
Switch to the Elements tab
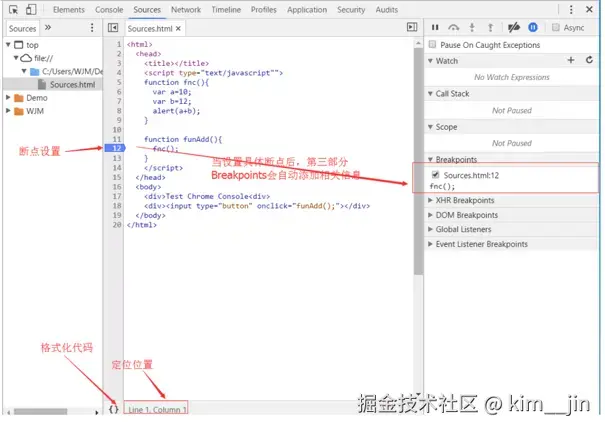[69, 10]
